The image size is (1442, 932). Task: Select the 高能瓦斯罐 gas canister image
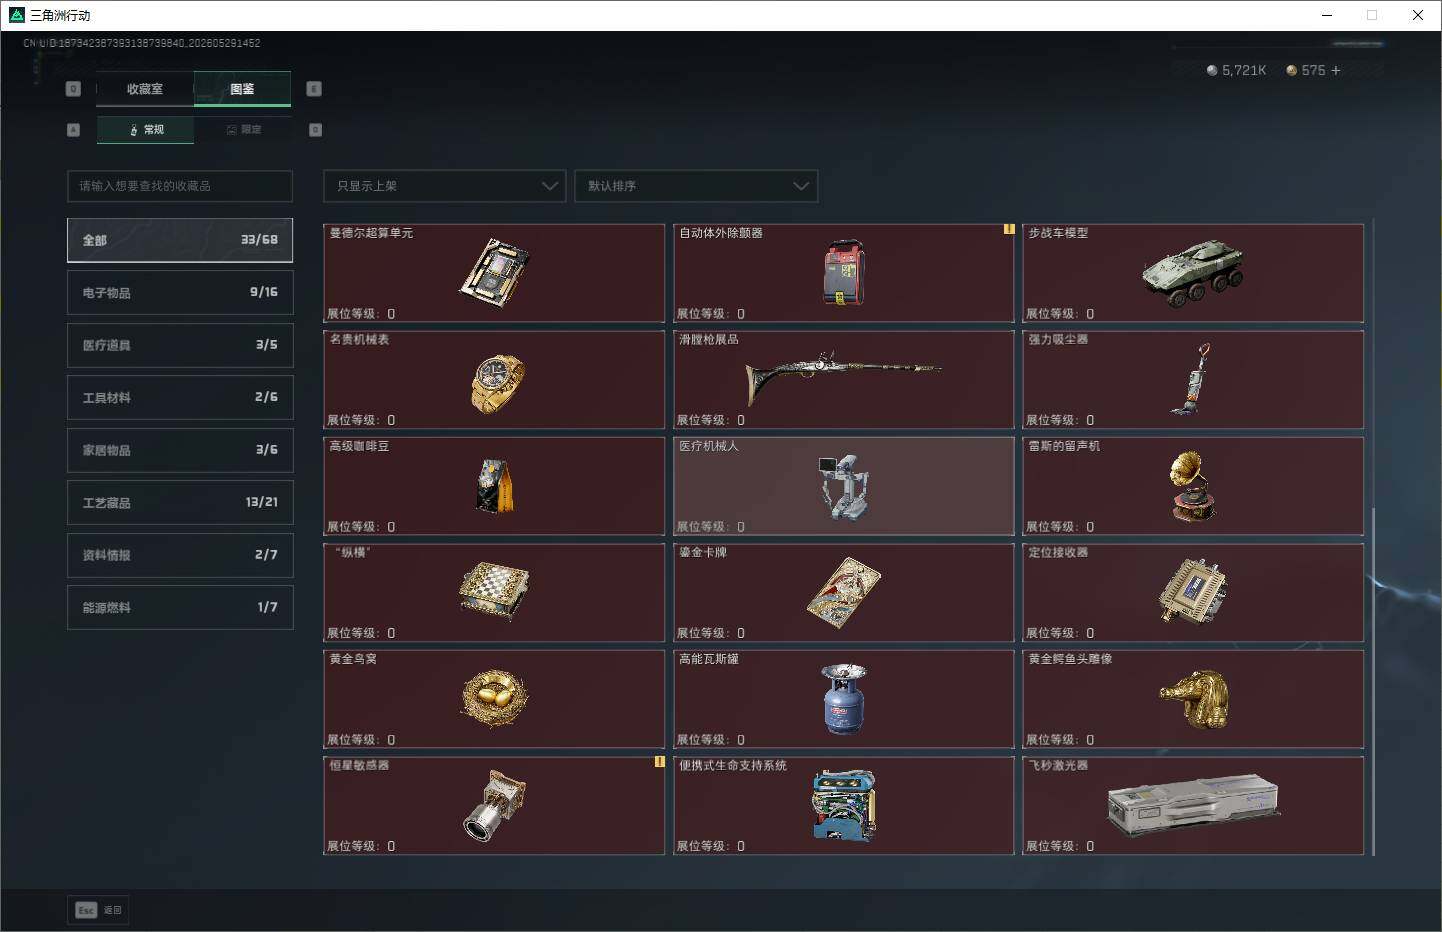[844, 699]
